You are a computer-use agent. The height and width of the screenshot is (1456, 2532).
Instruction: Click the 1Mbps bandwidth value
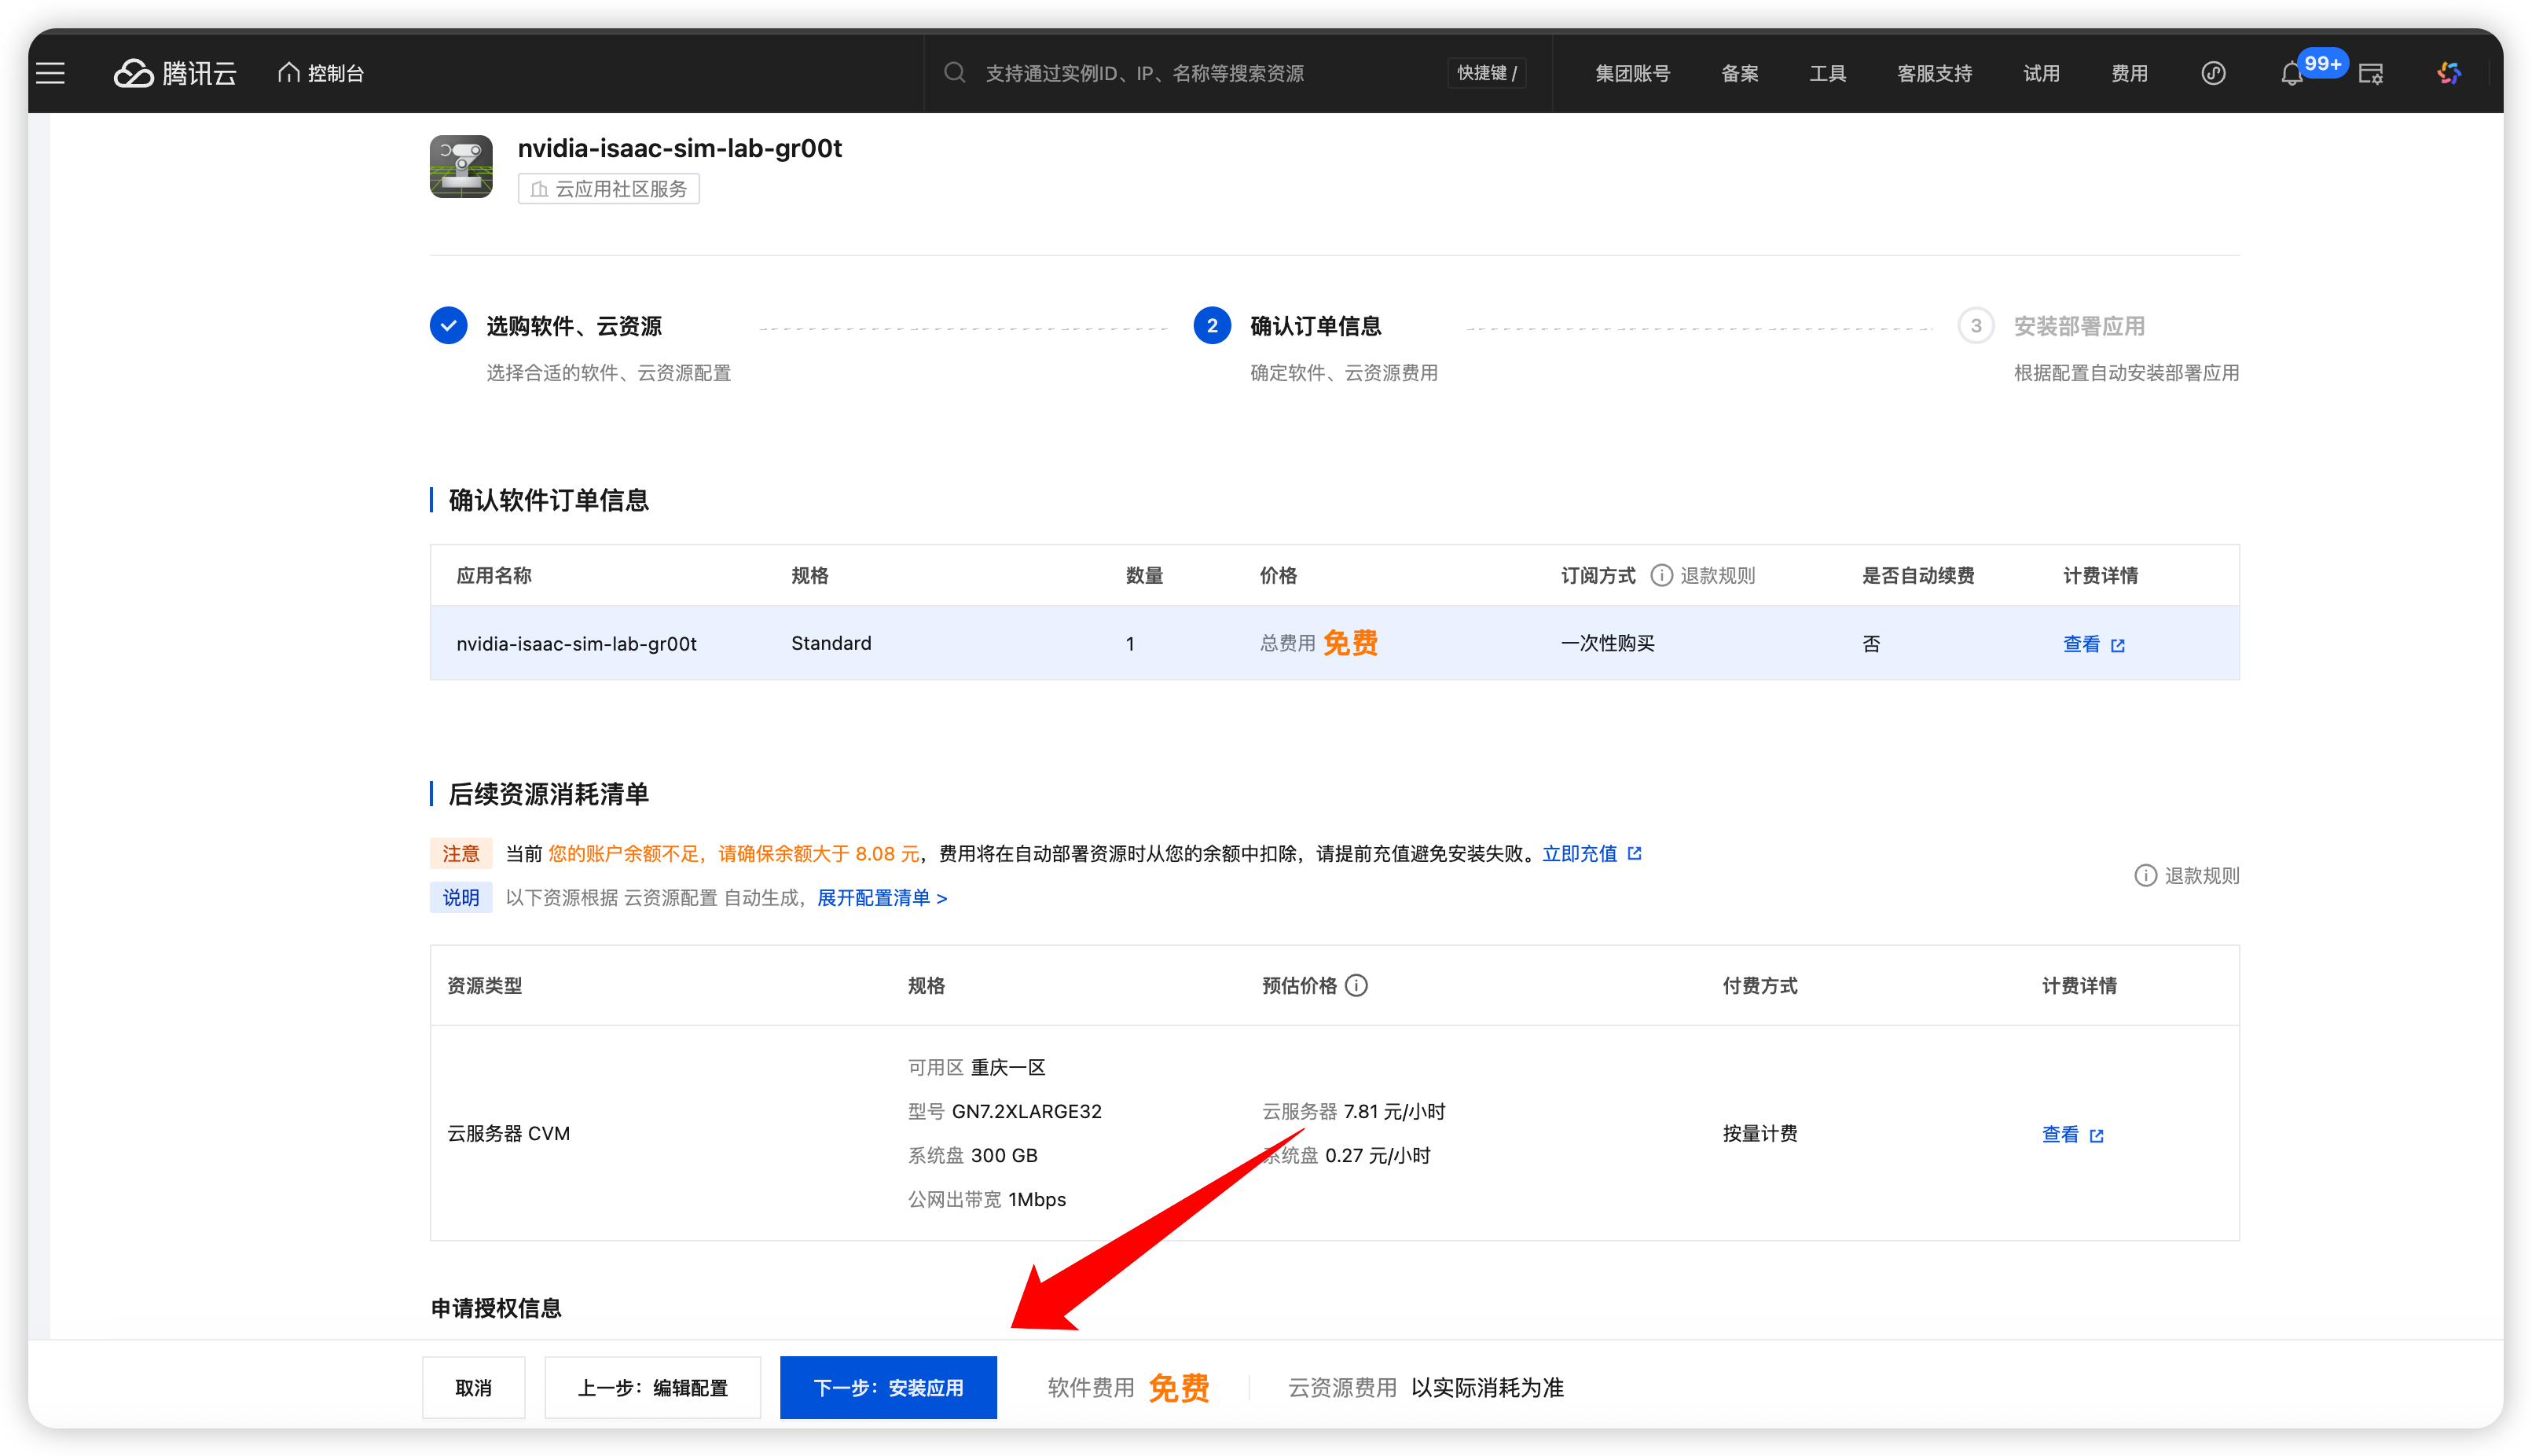(1036, 1199)
